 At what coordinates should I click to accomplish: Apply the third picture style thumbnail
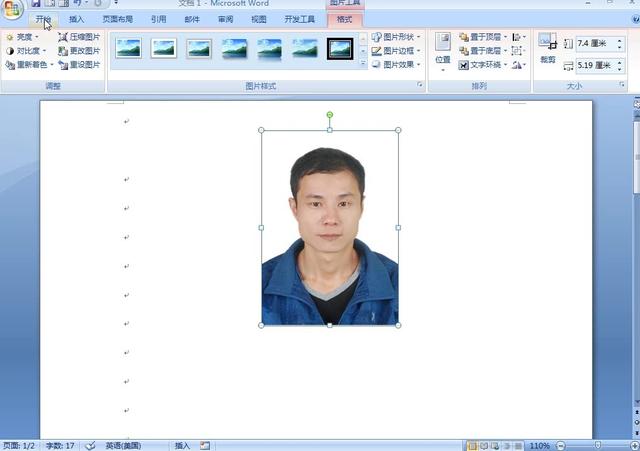pos(199,49)
